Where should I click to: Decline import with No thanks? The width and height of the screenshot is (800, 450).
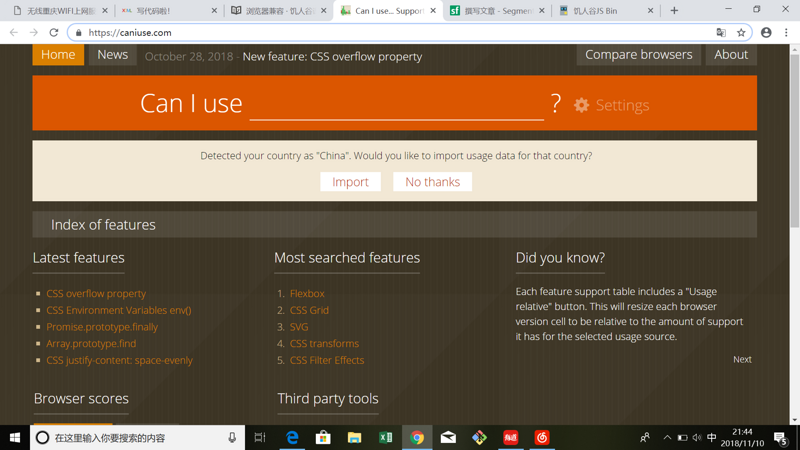(433, 182)
